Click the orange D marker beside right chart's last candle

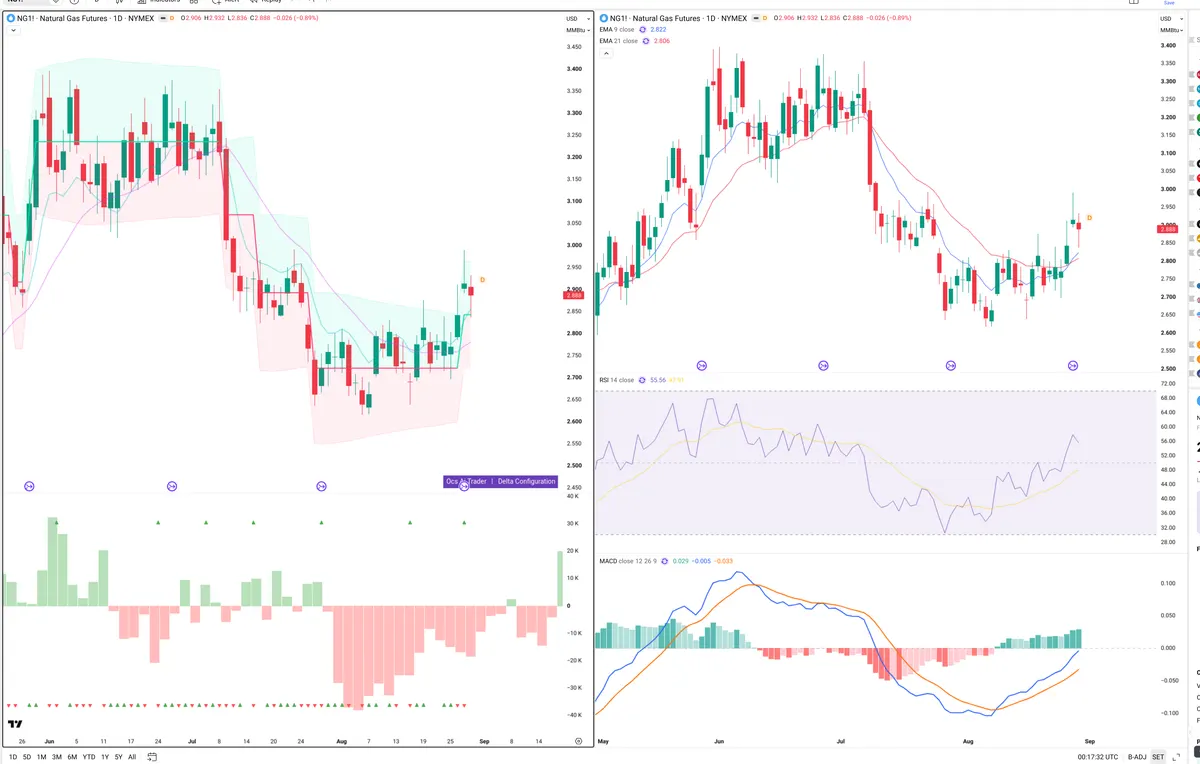coord(1089,217)
